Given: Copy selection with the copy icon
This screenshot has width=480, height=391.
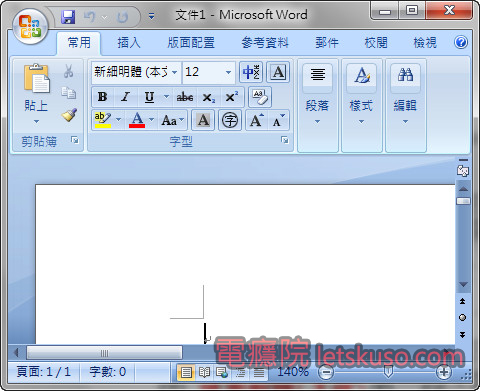Looking at the screenshot, I should click(x=68, y=93).
